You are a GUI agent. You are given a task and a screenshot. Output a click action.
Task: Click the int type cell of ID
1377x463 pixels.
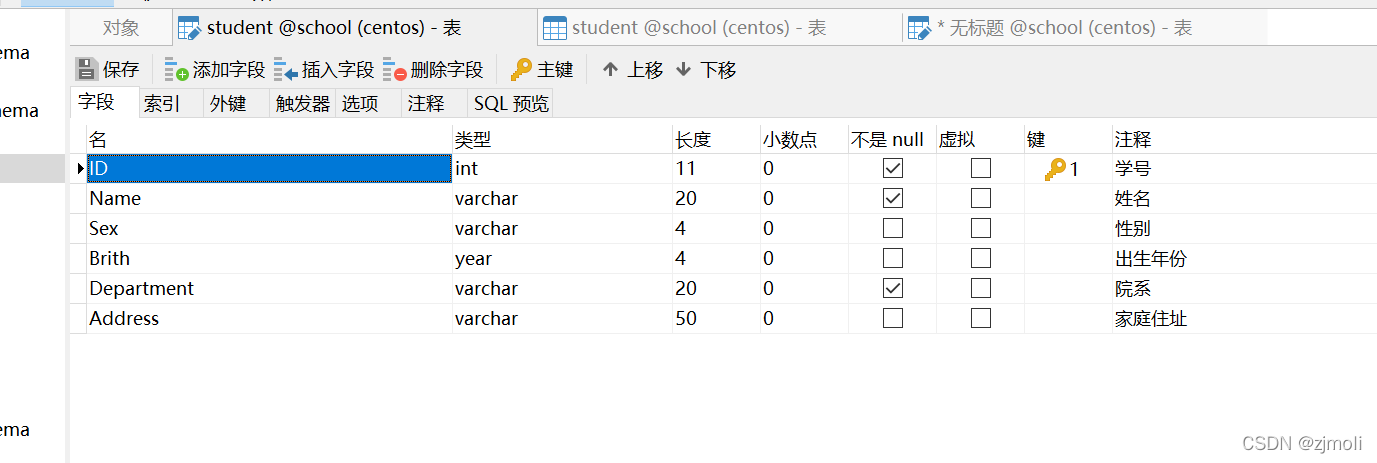[562, 169]
